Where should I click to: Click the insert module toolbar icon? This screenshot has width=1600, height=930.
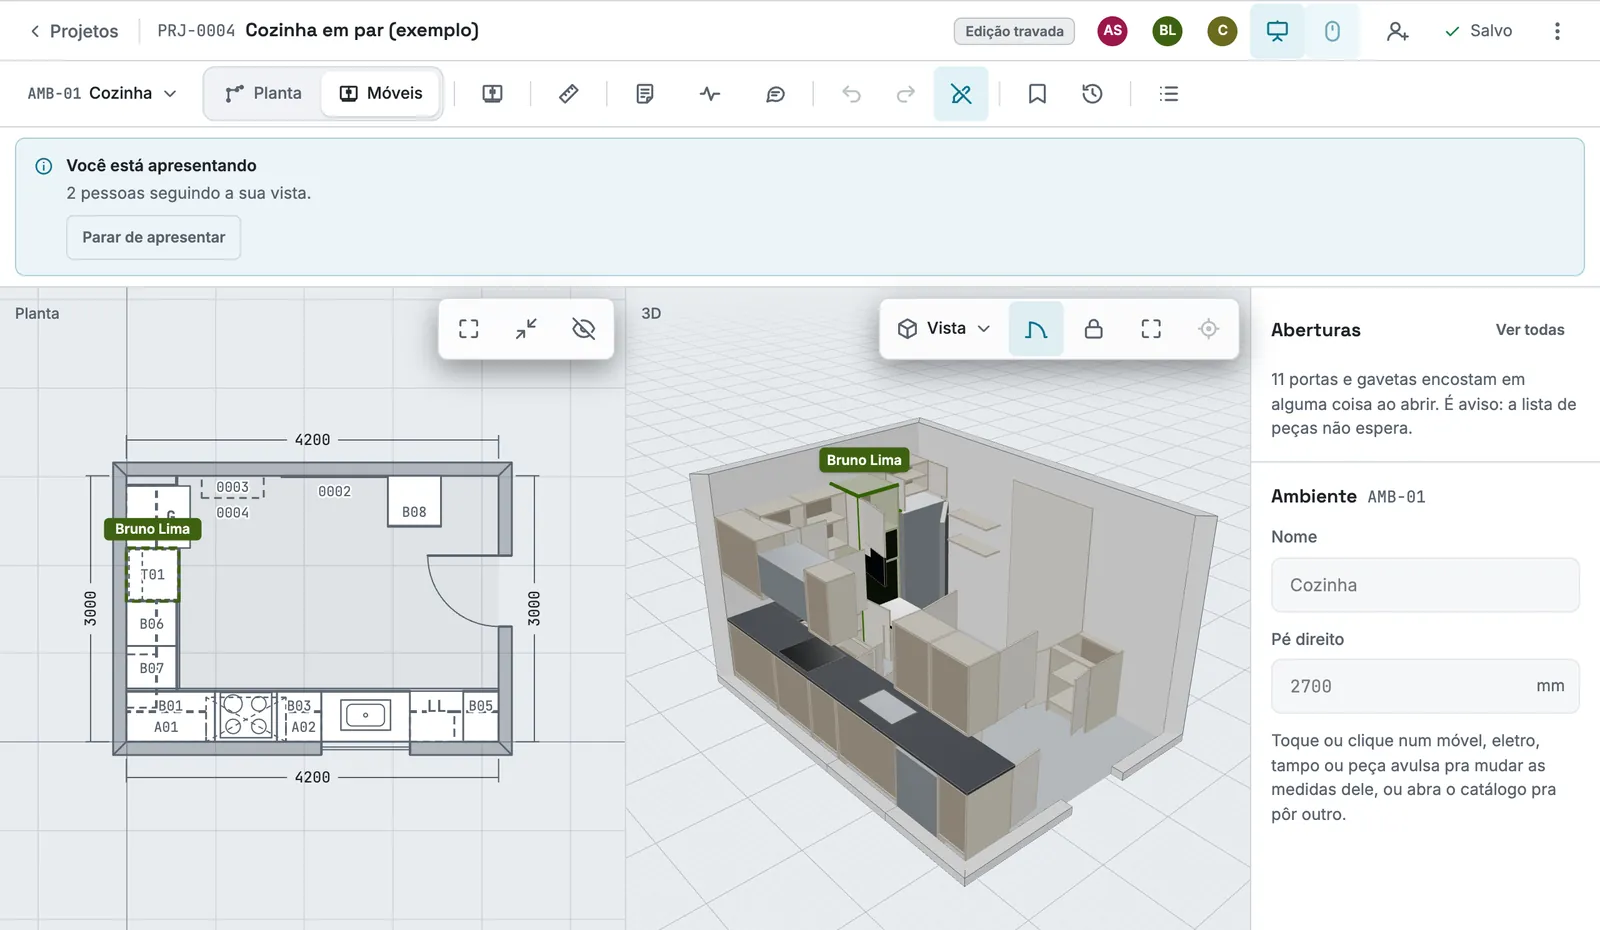pos(492,94)
